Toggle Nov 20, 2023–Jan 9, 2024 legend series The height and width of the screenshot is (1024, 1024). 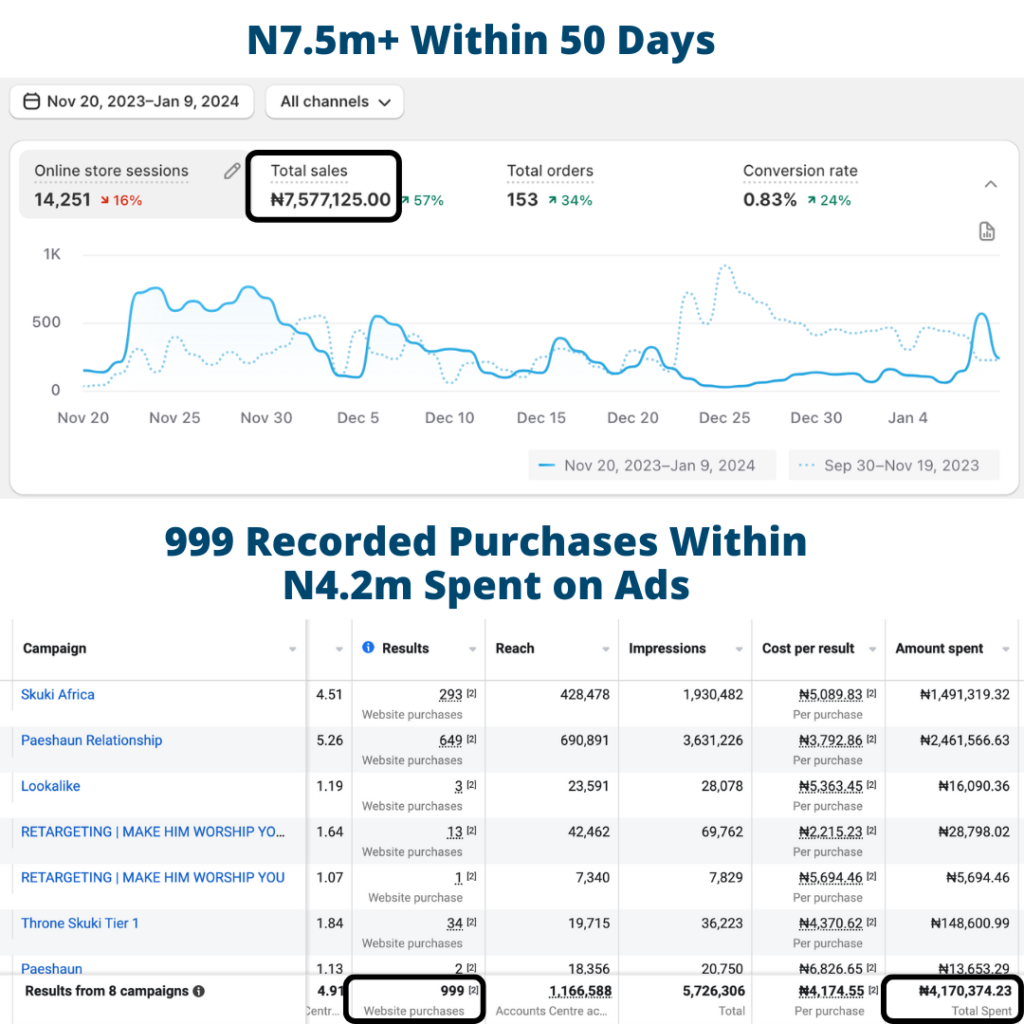646,465
